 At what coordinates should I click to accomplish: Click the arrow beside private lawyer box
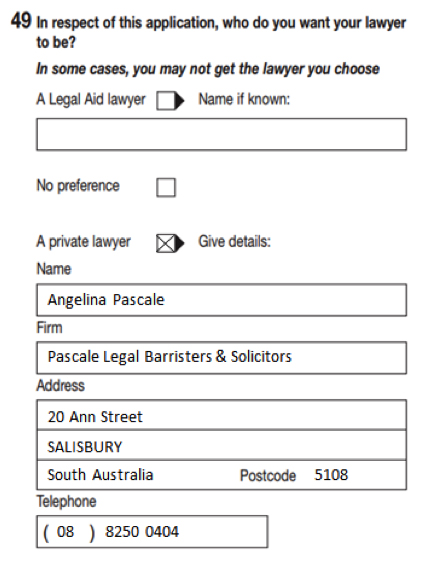point(180,243)
